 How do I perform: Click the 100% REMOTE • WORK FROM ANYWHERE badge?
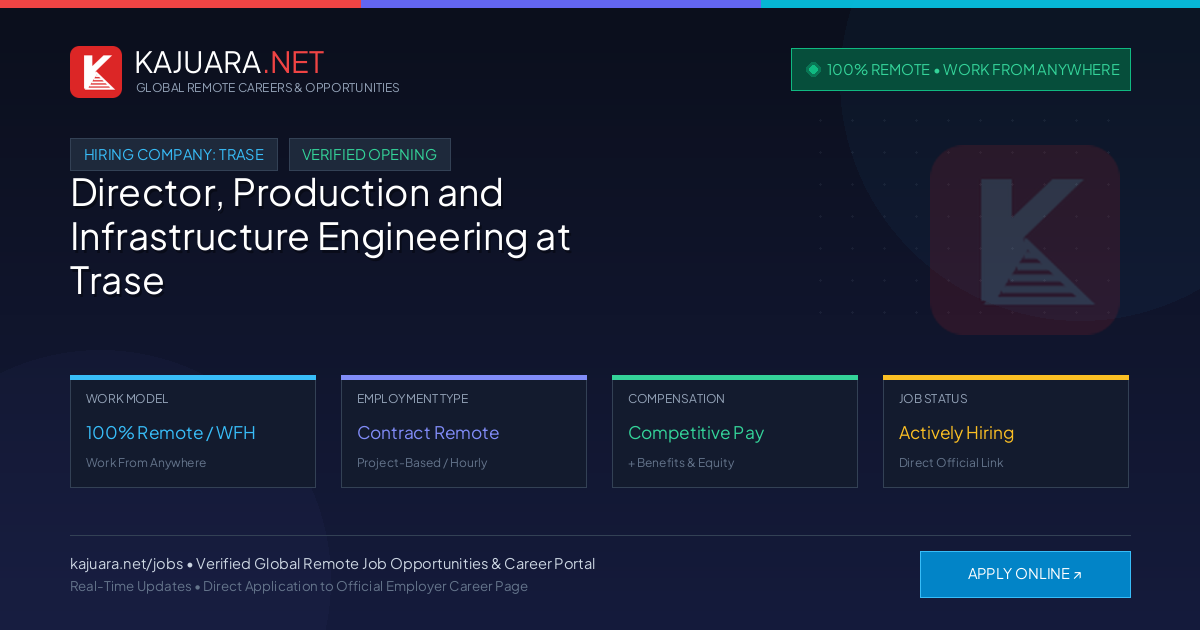961,70
